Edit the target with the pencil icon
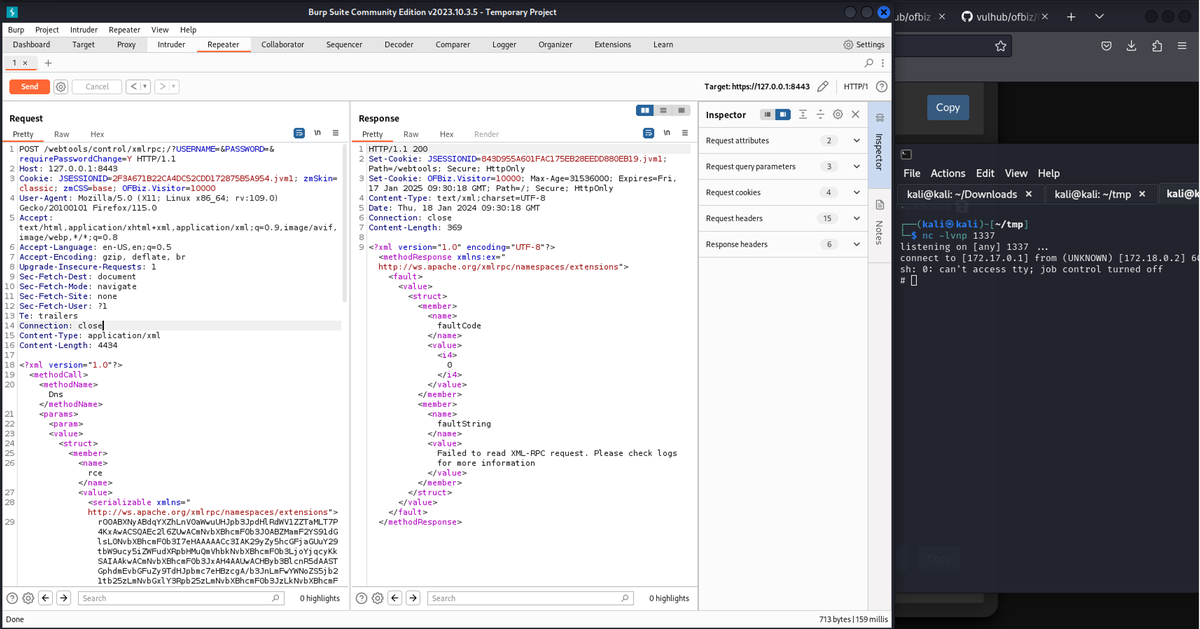 [822, 87]
